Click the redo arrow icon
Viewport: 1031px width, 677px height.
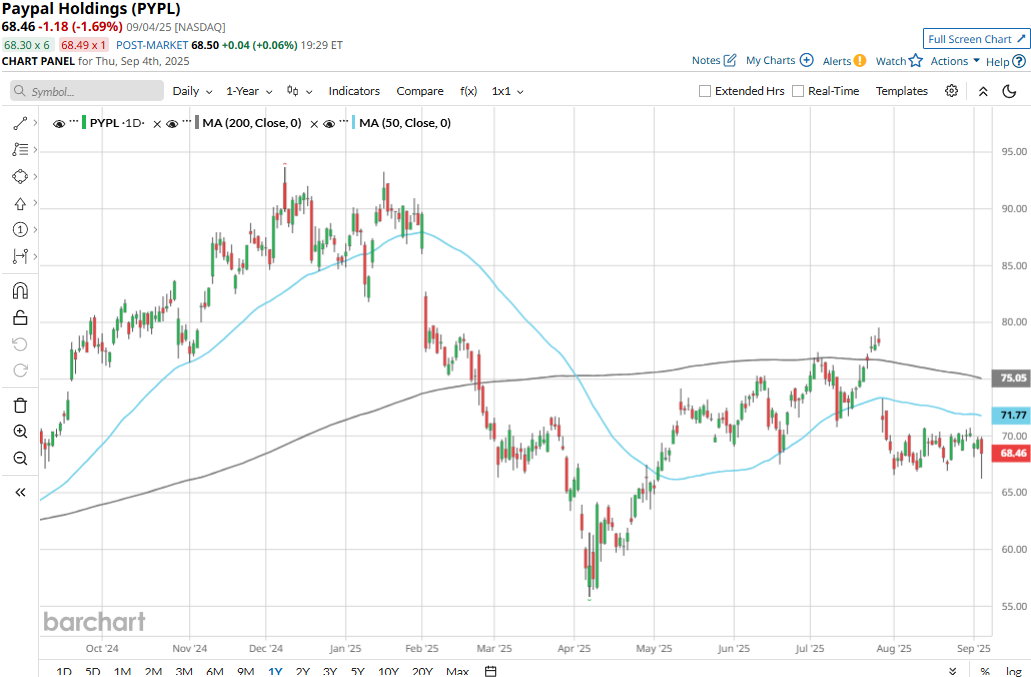20,371
